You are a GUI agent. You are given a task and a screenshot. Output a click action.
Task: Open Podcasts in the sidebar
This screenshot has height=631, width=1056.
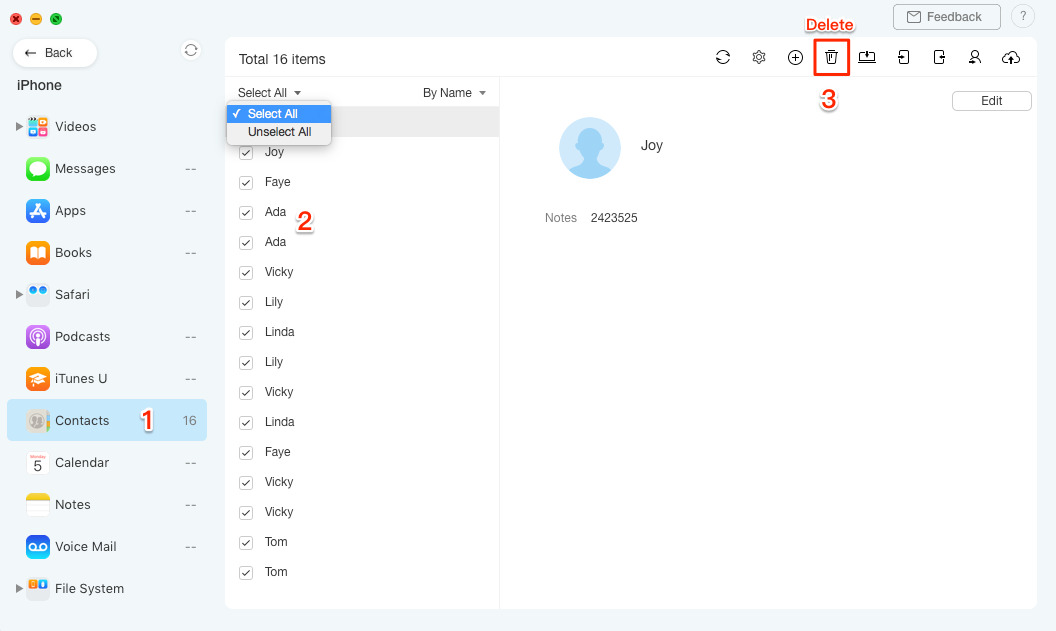pyautogui.click(x=108, y=337)
